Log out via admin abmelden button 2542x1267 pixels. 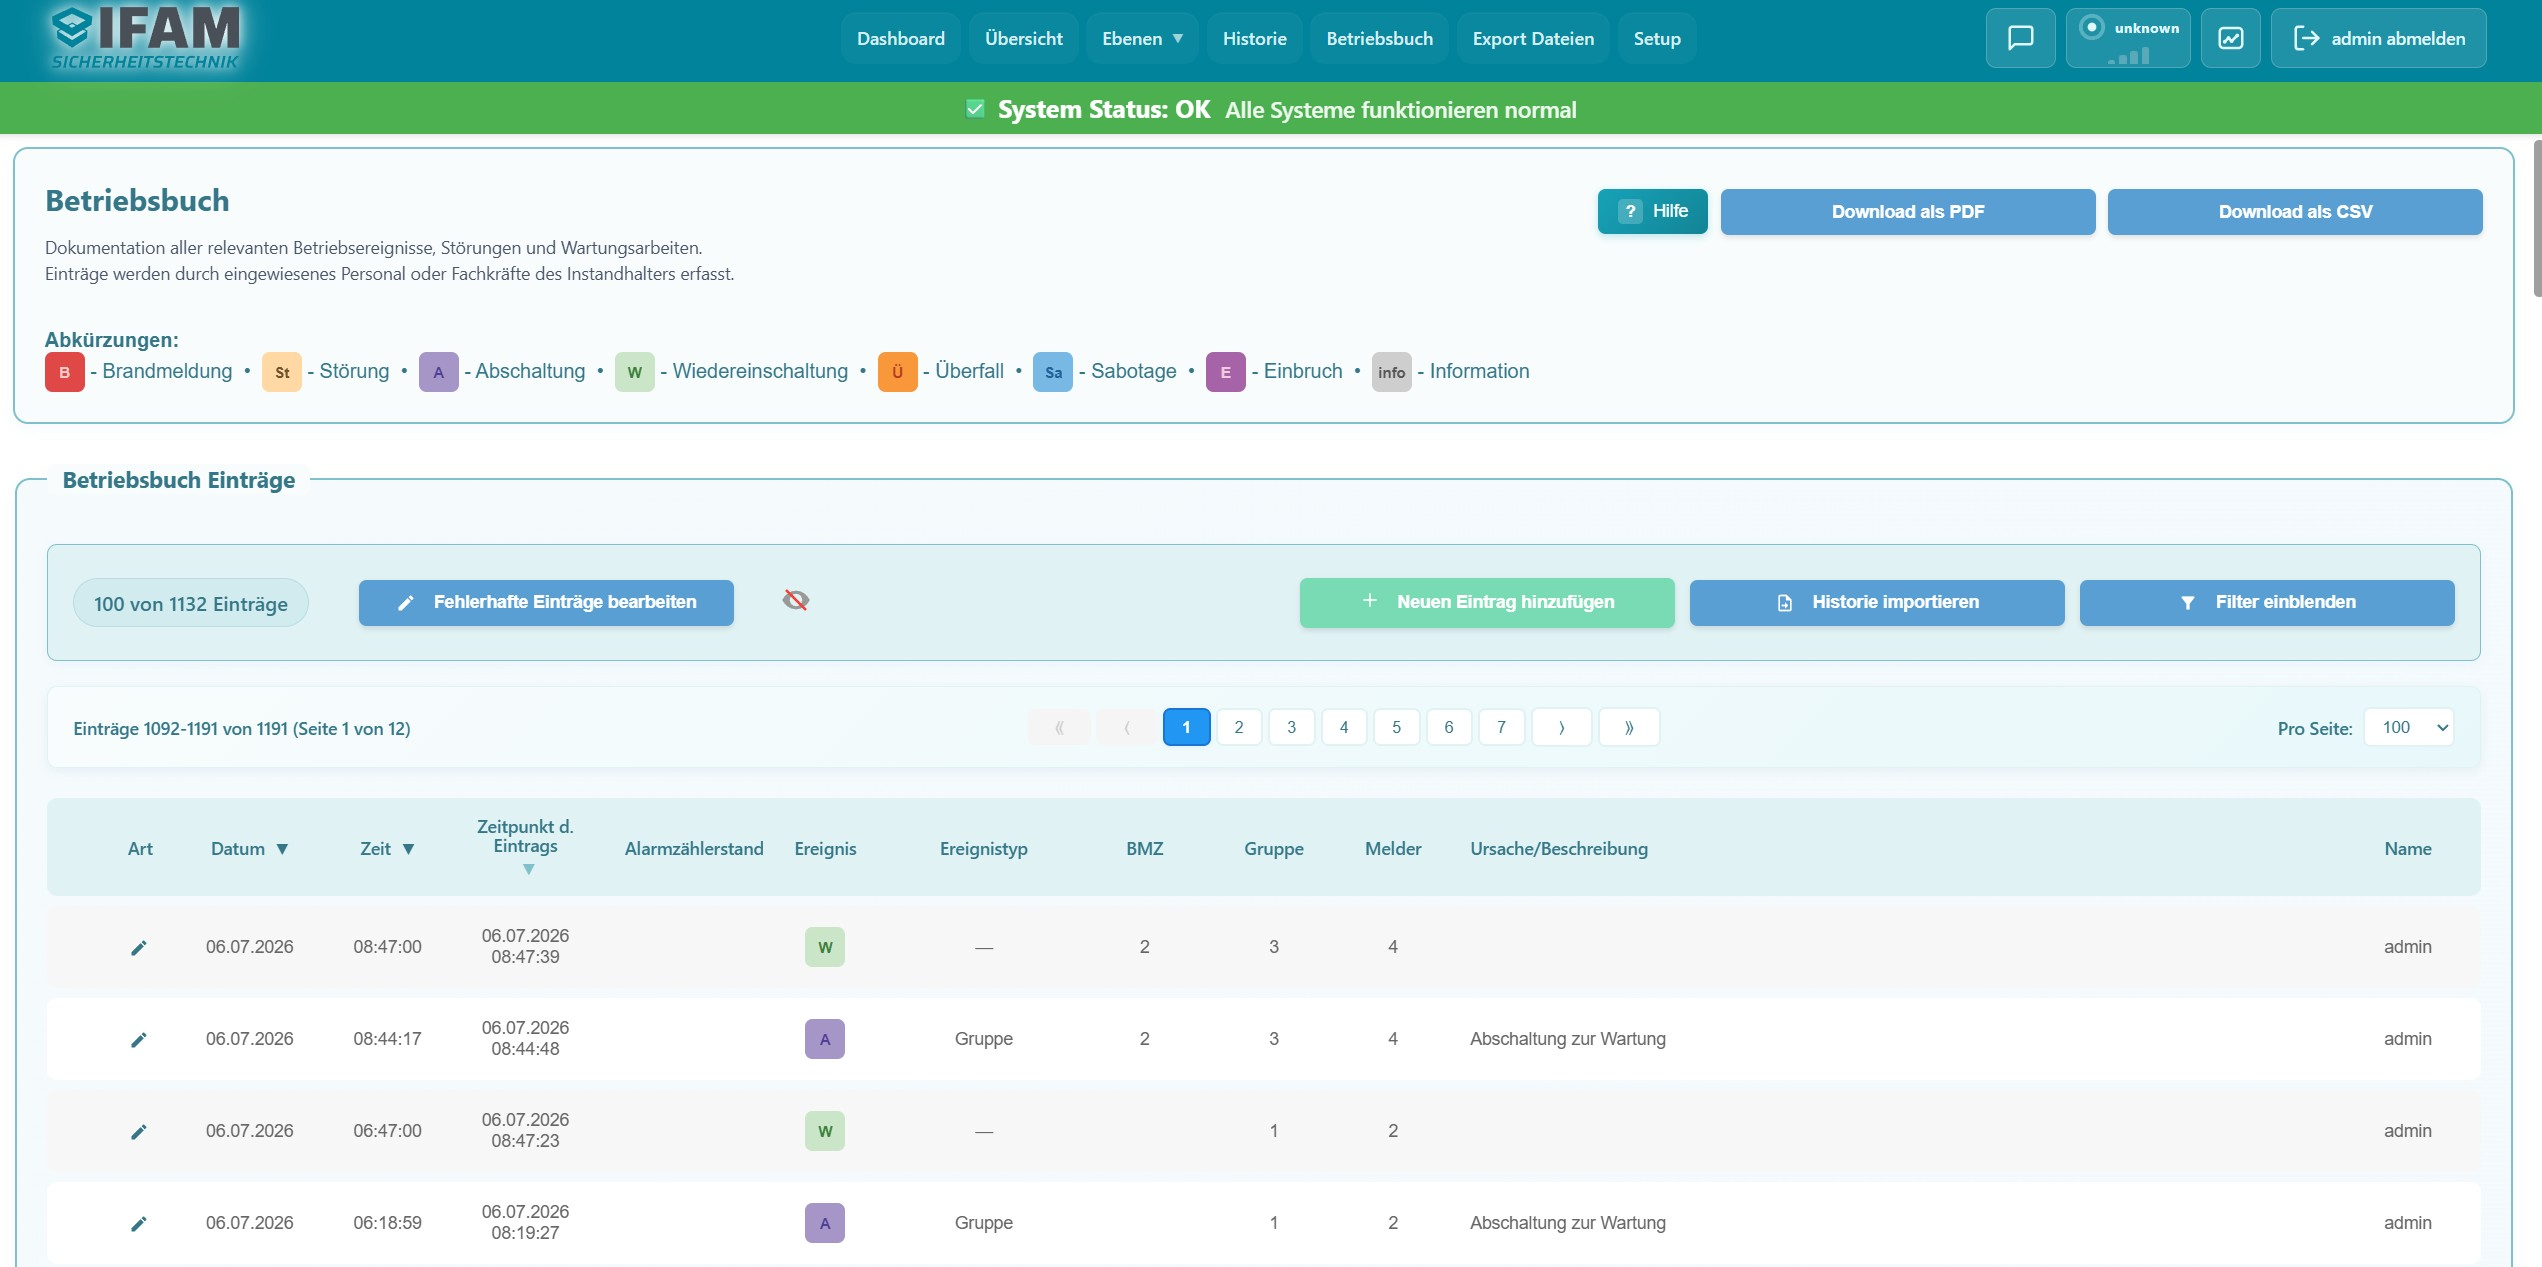[2378, 38]
